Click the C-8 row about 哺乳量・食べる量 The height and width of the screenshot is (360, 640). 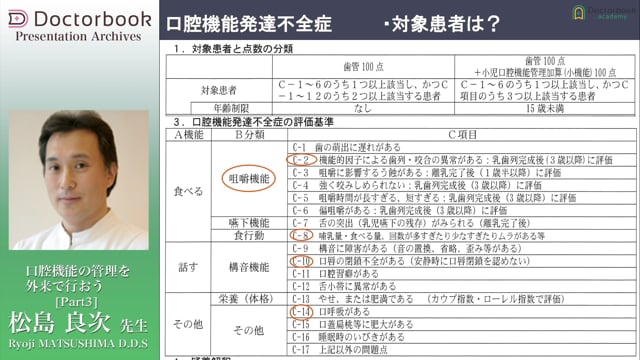point(462,236)
